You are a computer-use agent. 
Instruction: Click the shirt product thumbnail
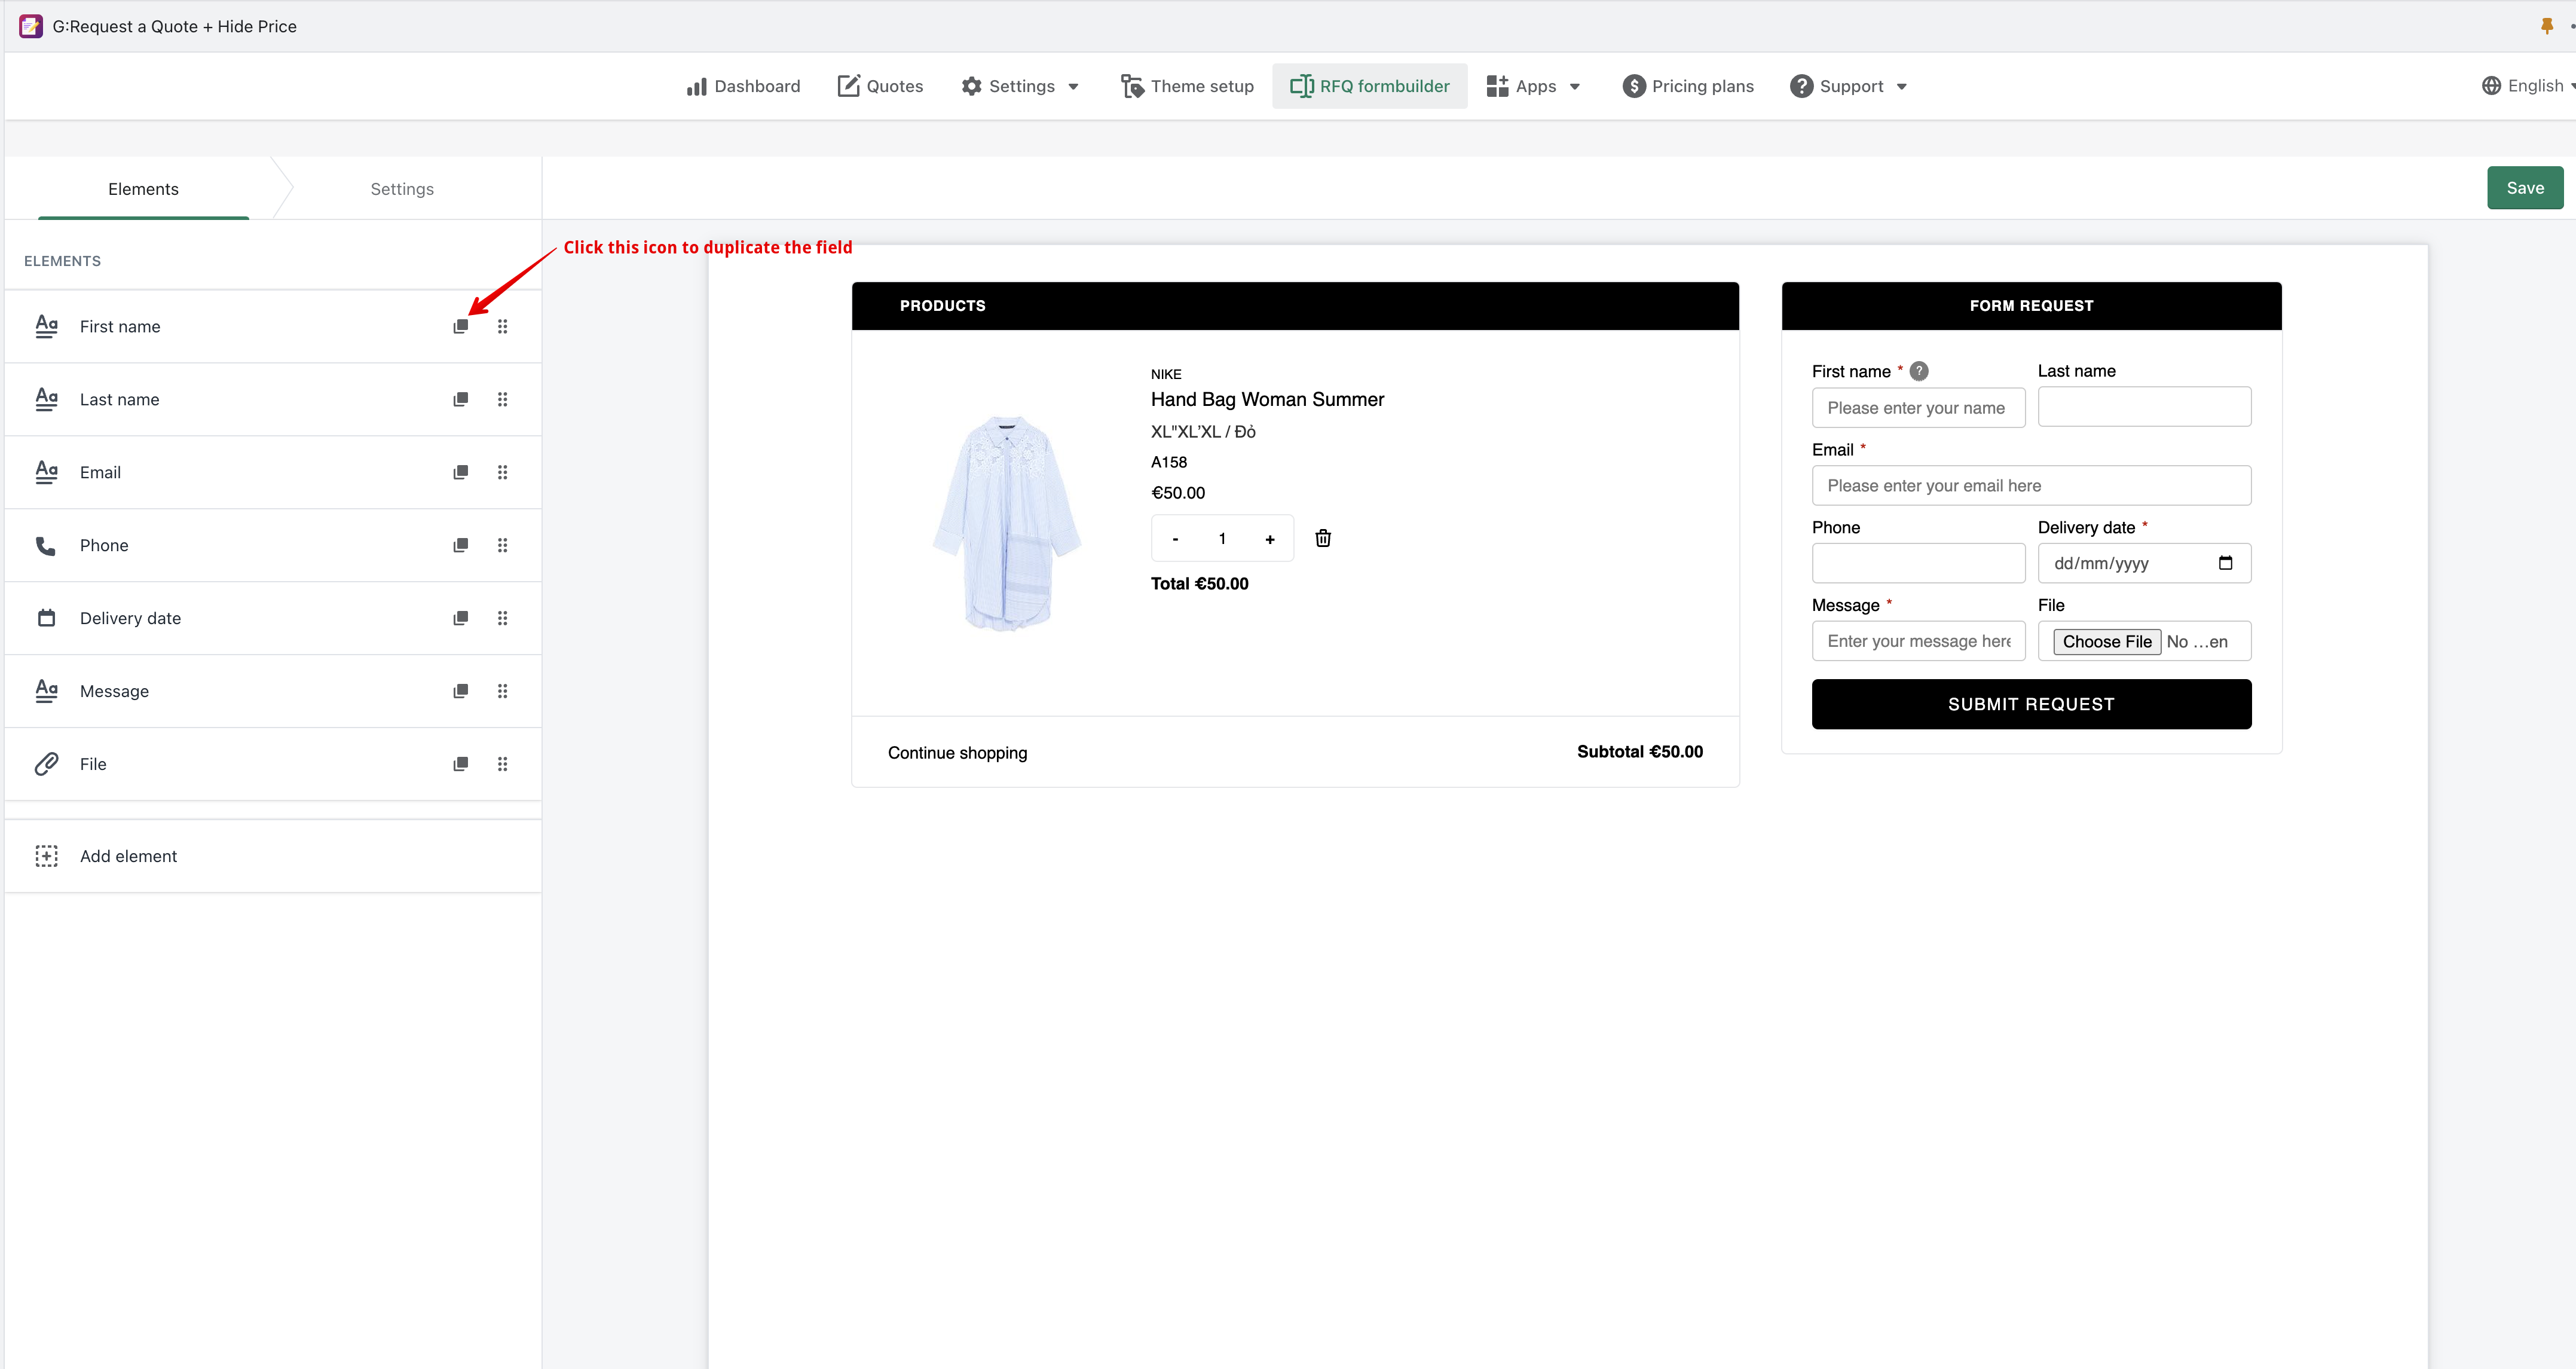[1007, 523]
